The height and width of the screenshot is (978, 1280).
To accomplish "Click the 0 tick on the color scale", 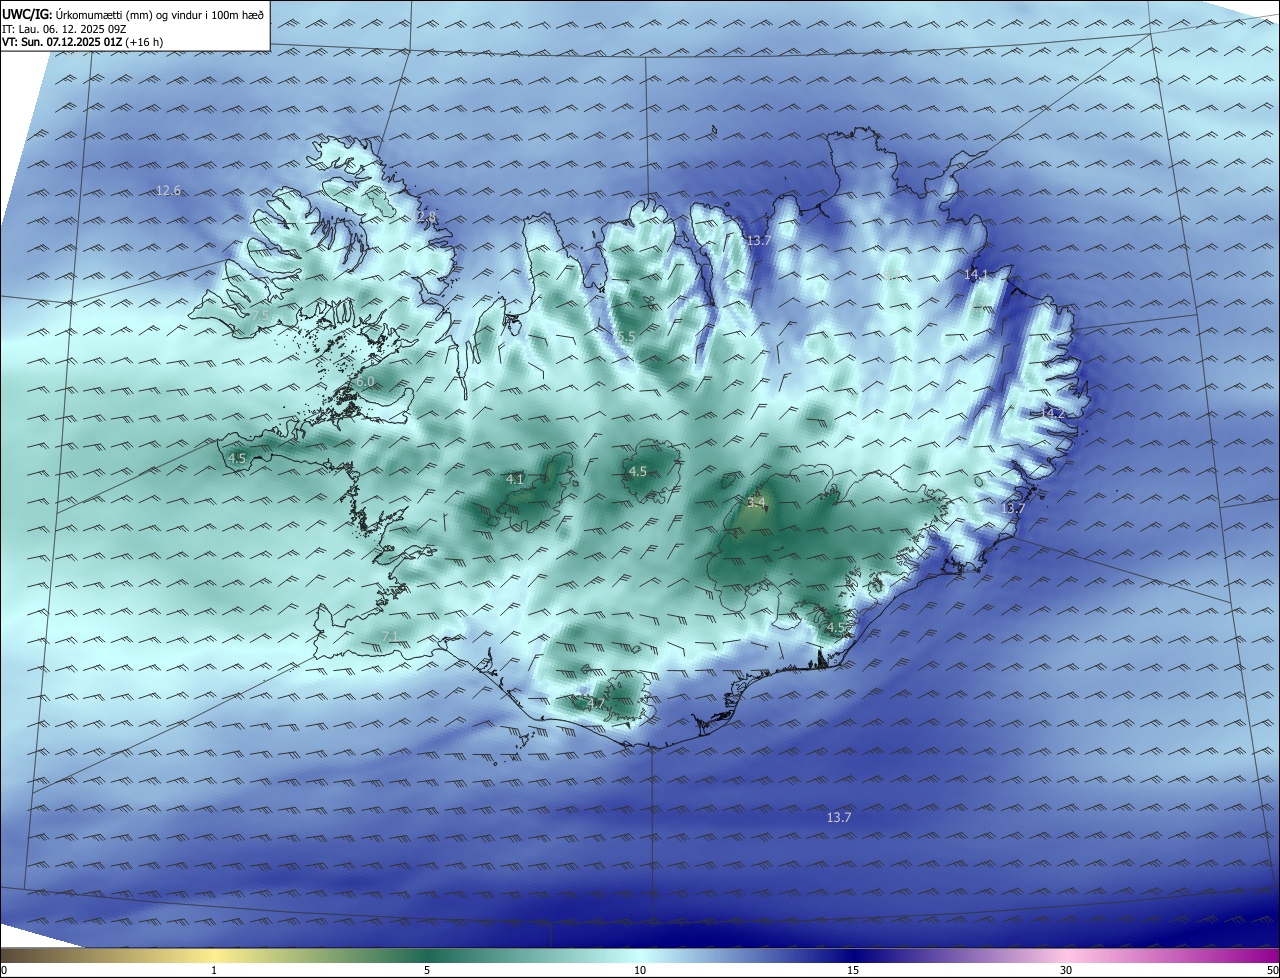I will point(4,970).
